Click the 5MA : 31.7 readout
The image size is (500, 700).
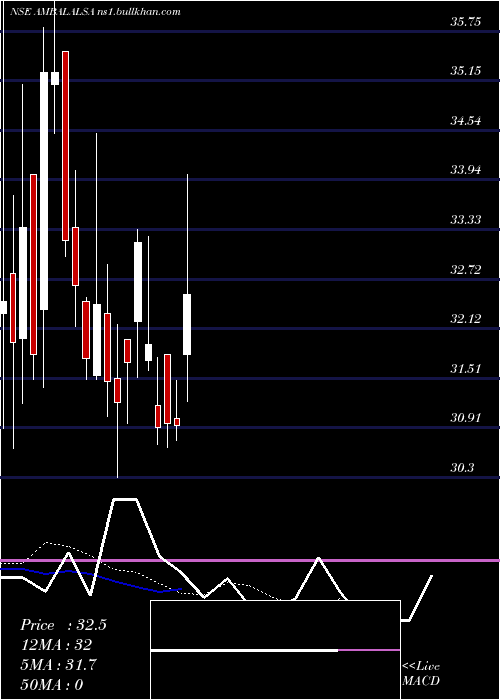click(58, 665)
